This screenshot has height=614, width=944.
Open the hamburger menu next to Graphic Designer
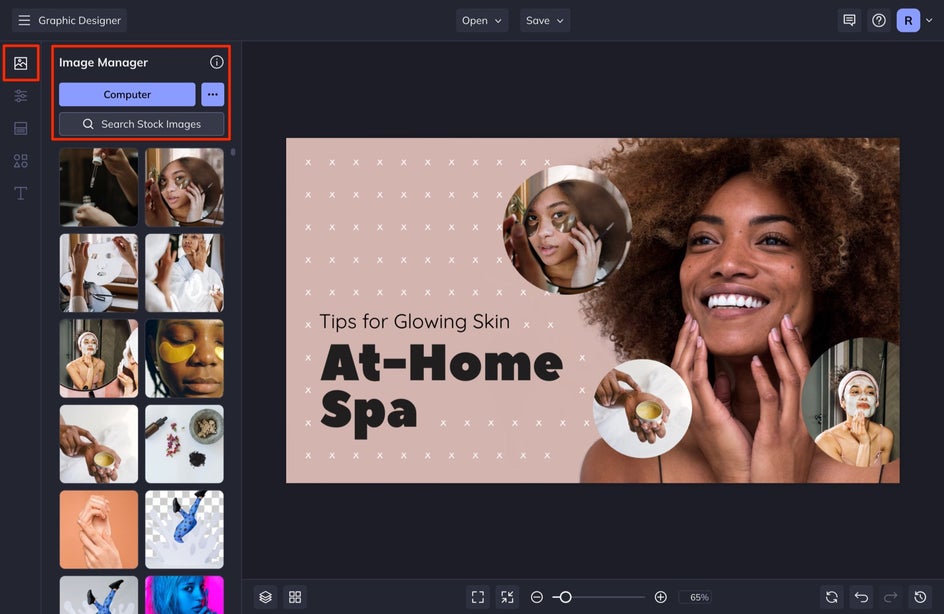tap(24, 20)
